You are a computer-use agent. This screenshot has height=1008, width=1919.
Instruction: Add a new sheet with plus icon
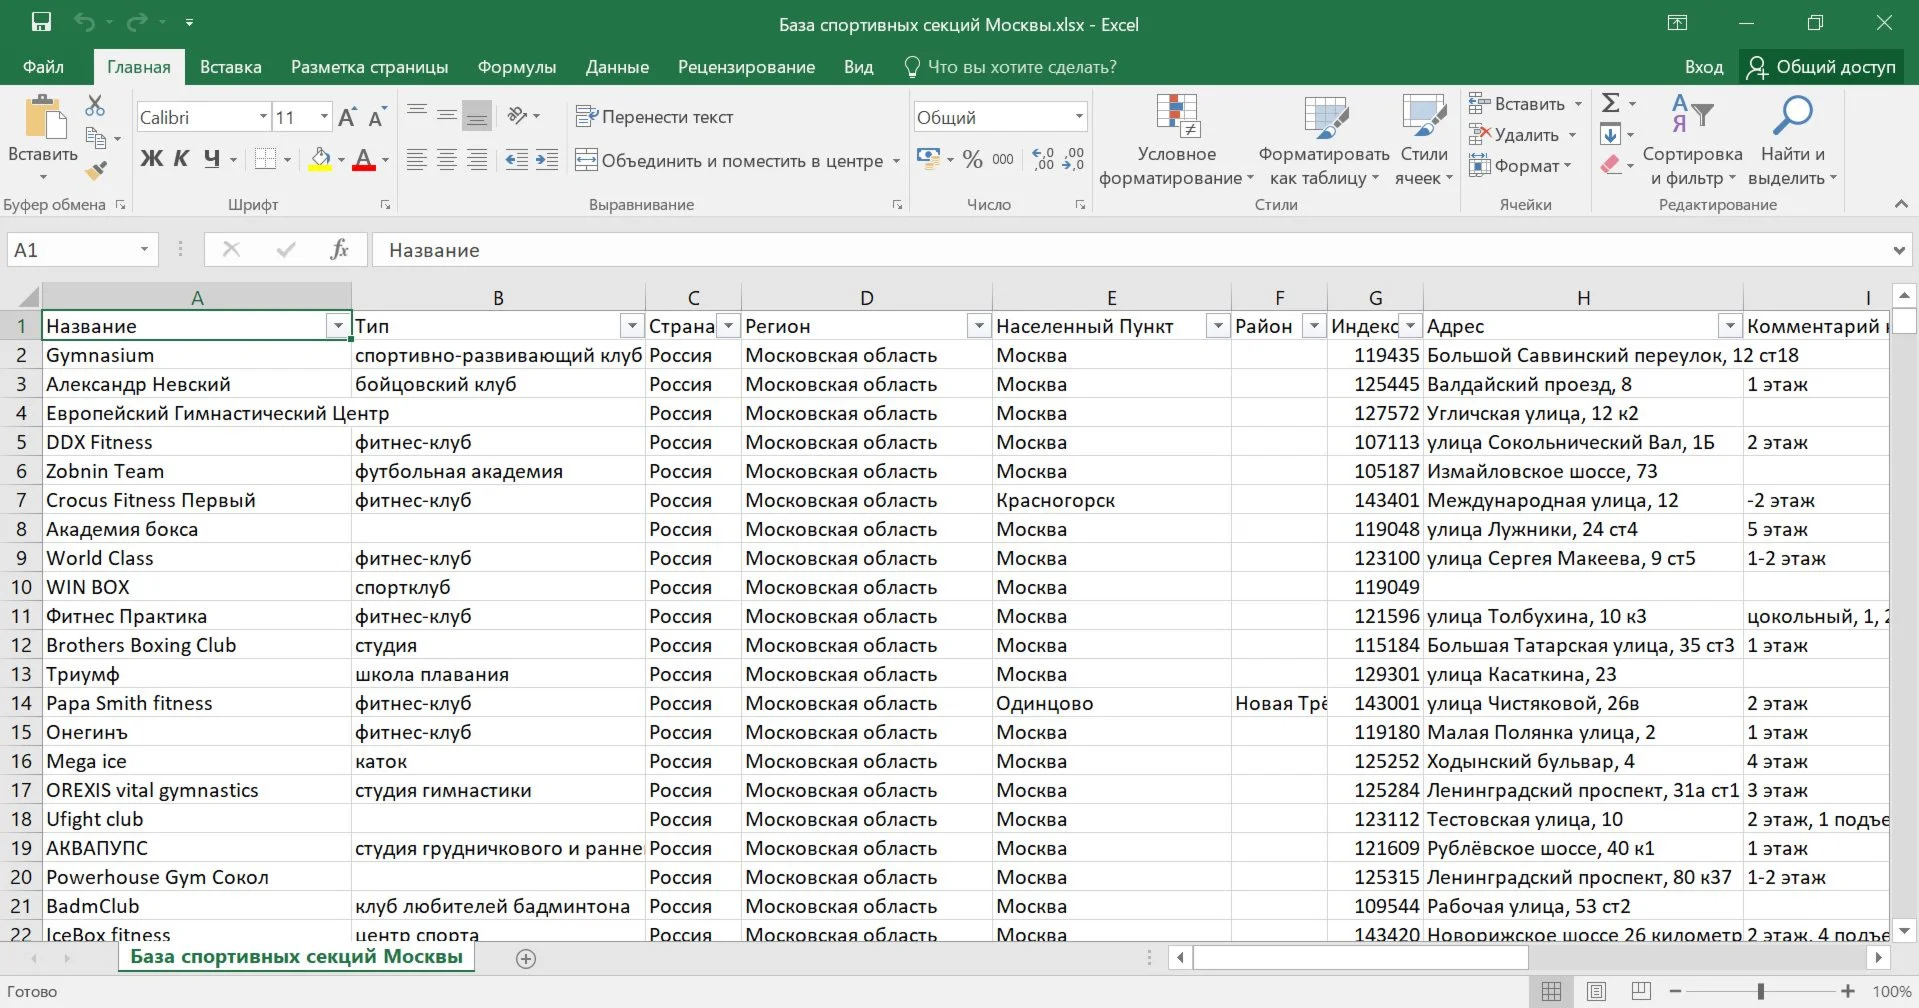point(526,959)
